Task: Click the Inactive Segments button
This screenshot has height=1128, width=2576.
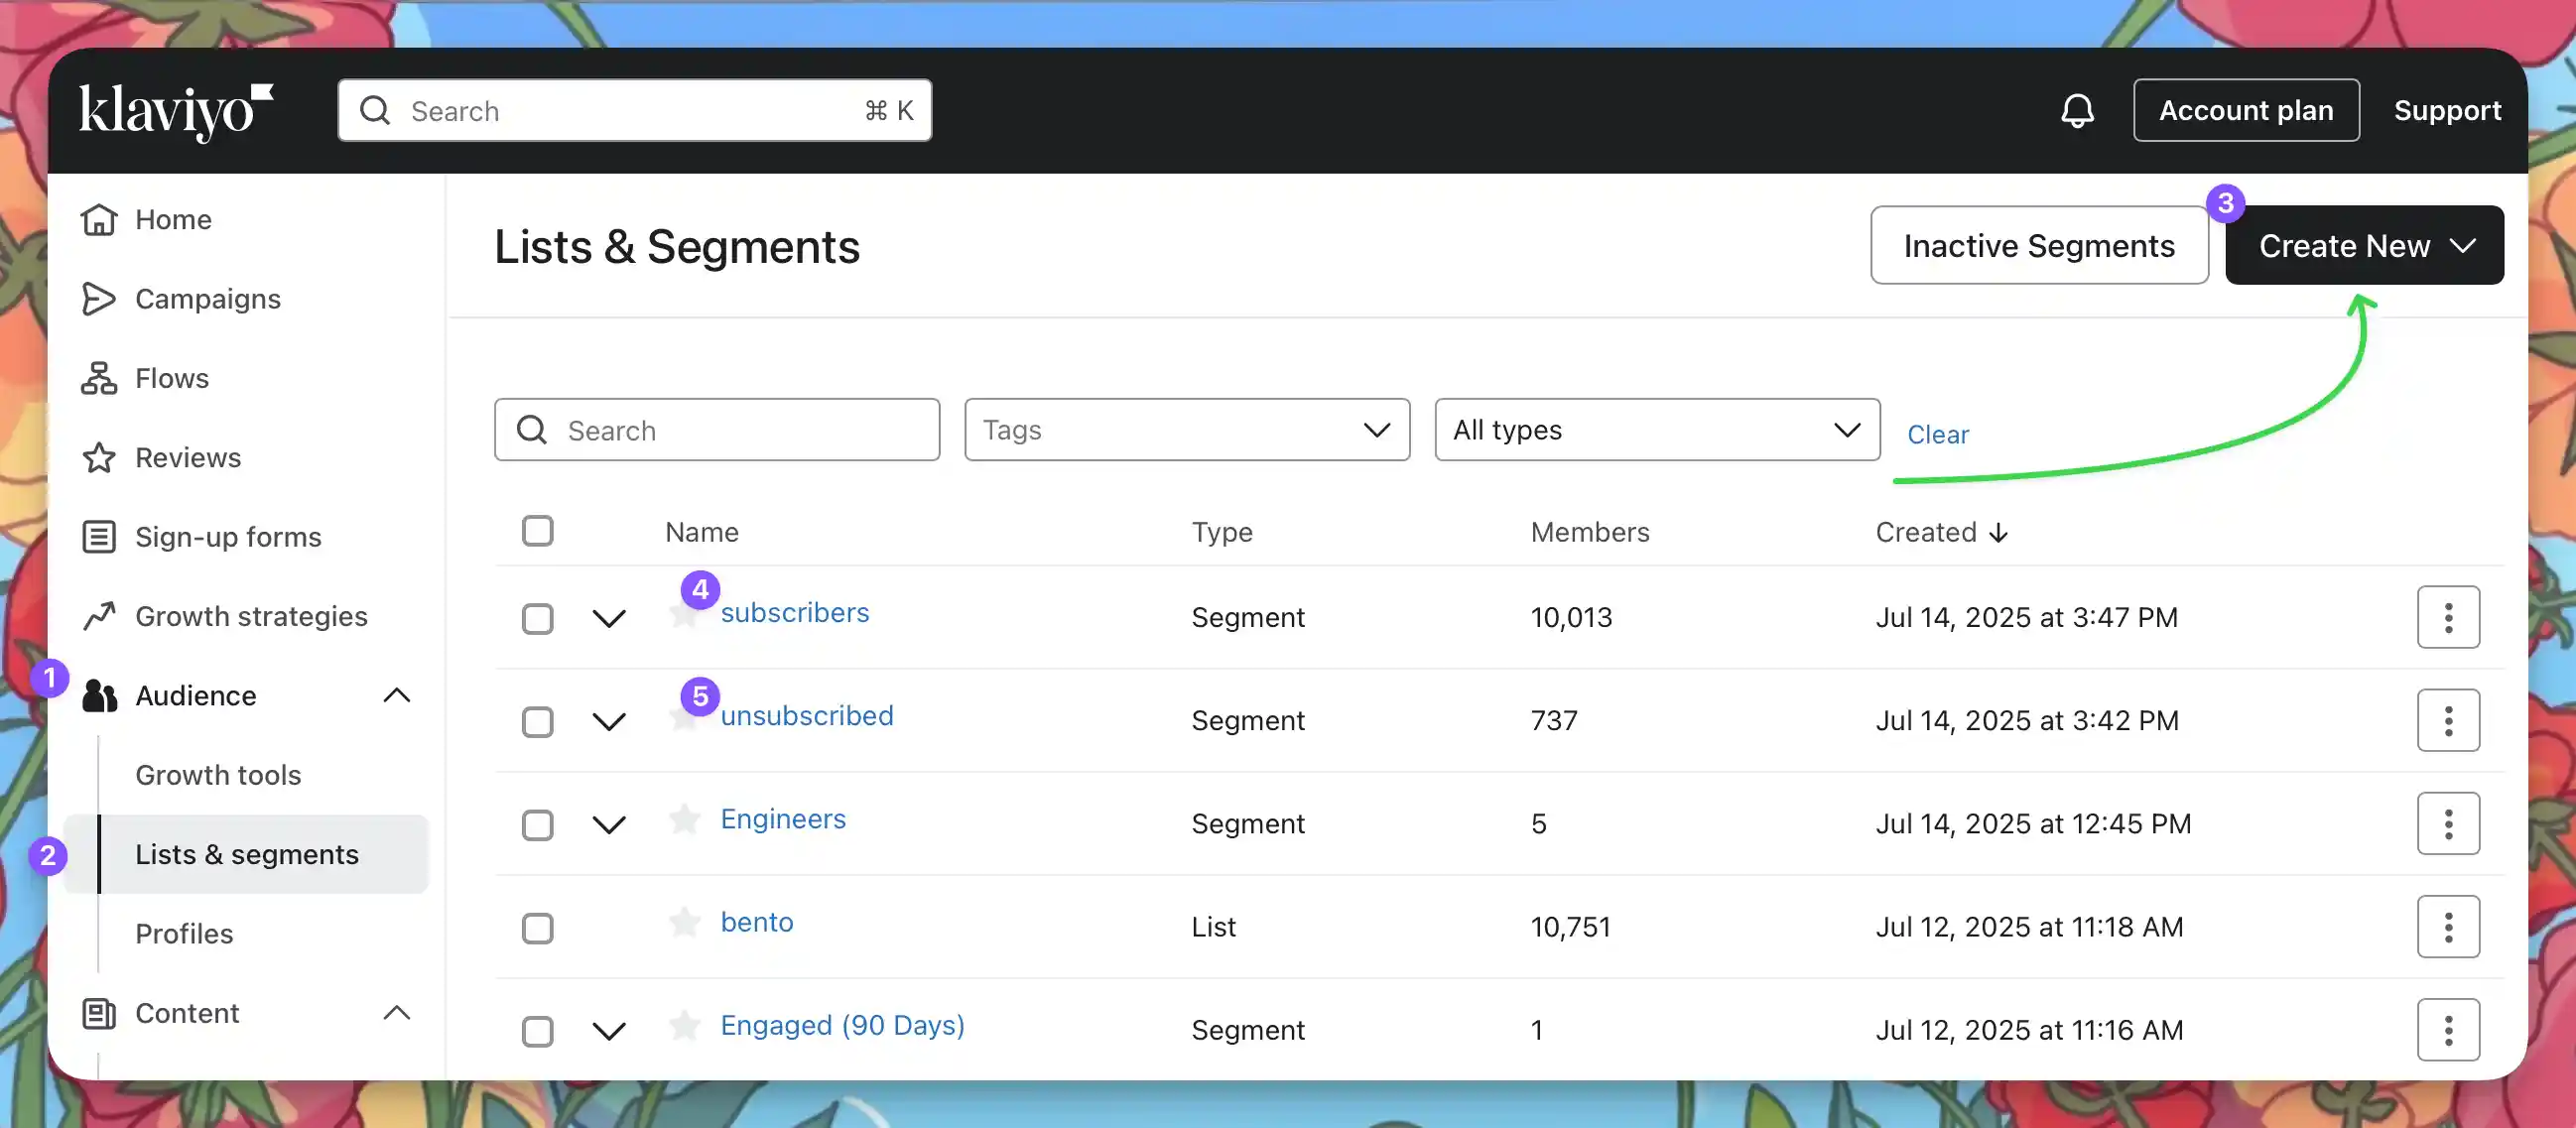Action: point(2040,245)
